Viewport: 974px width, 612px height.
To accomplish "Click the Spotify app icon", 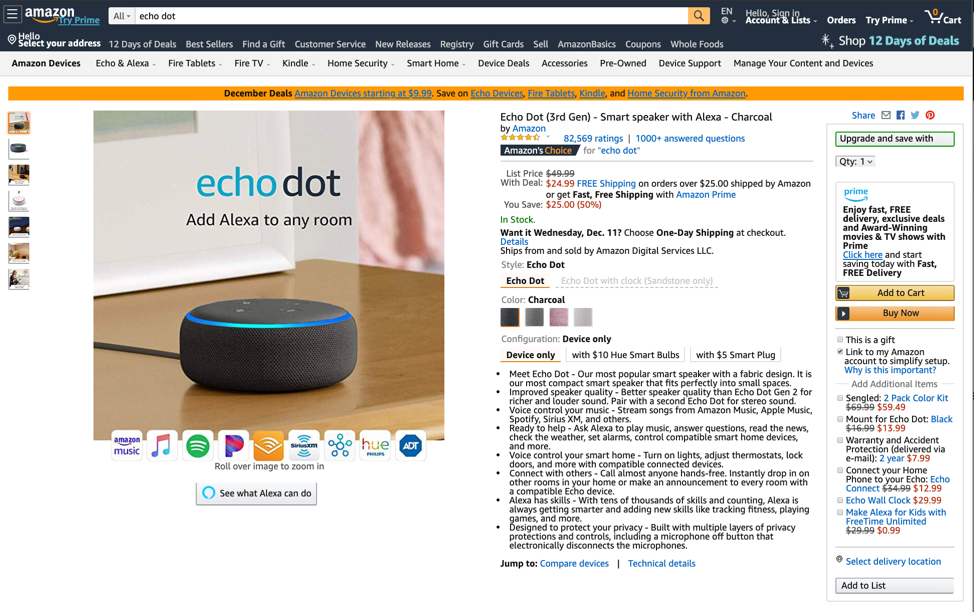I will pos(198,445).
